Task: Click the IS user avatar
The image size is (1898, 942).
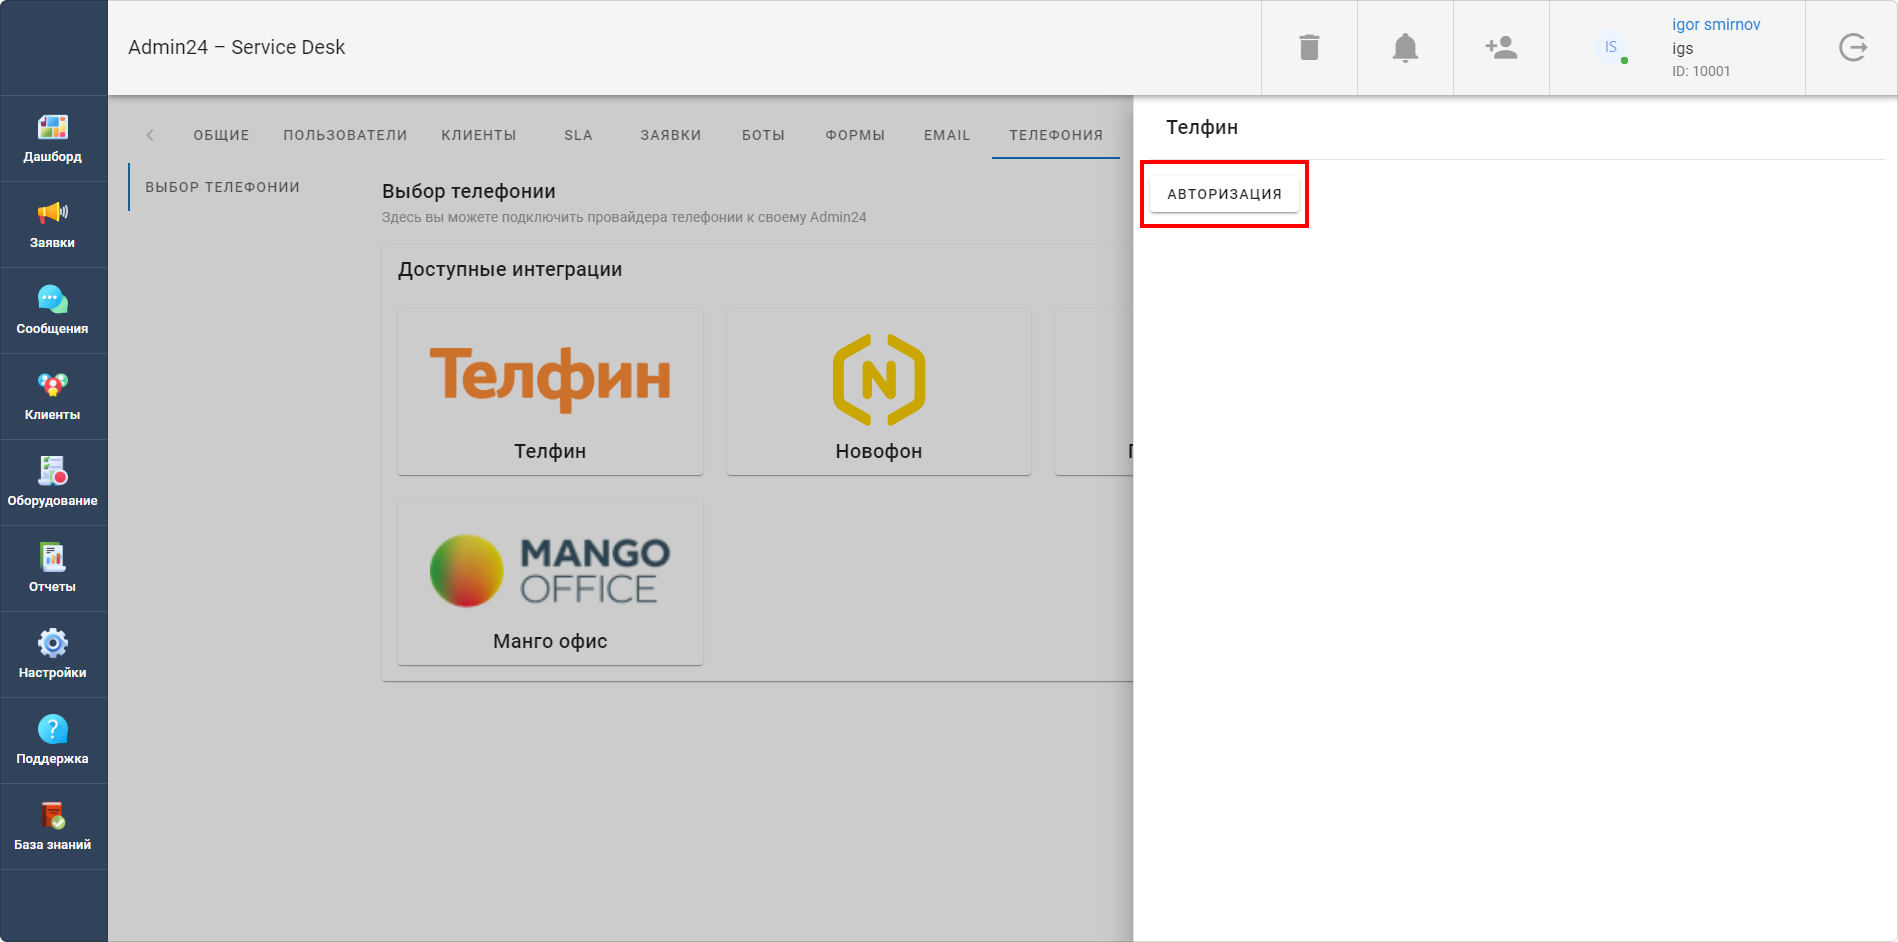Action: coord(1611,47)
